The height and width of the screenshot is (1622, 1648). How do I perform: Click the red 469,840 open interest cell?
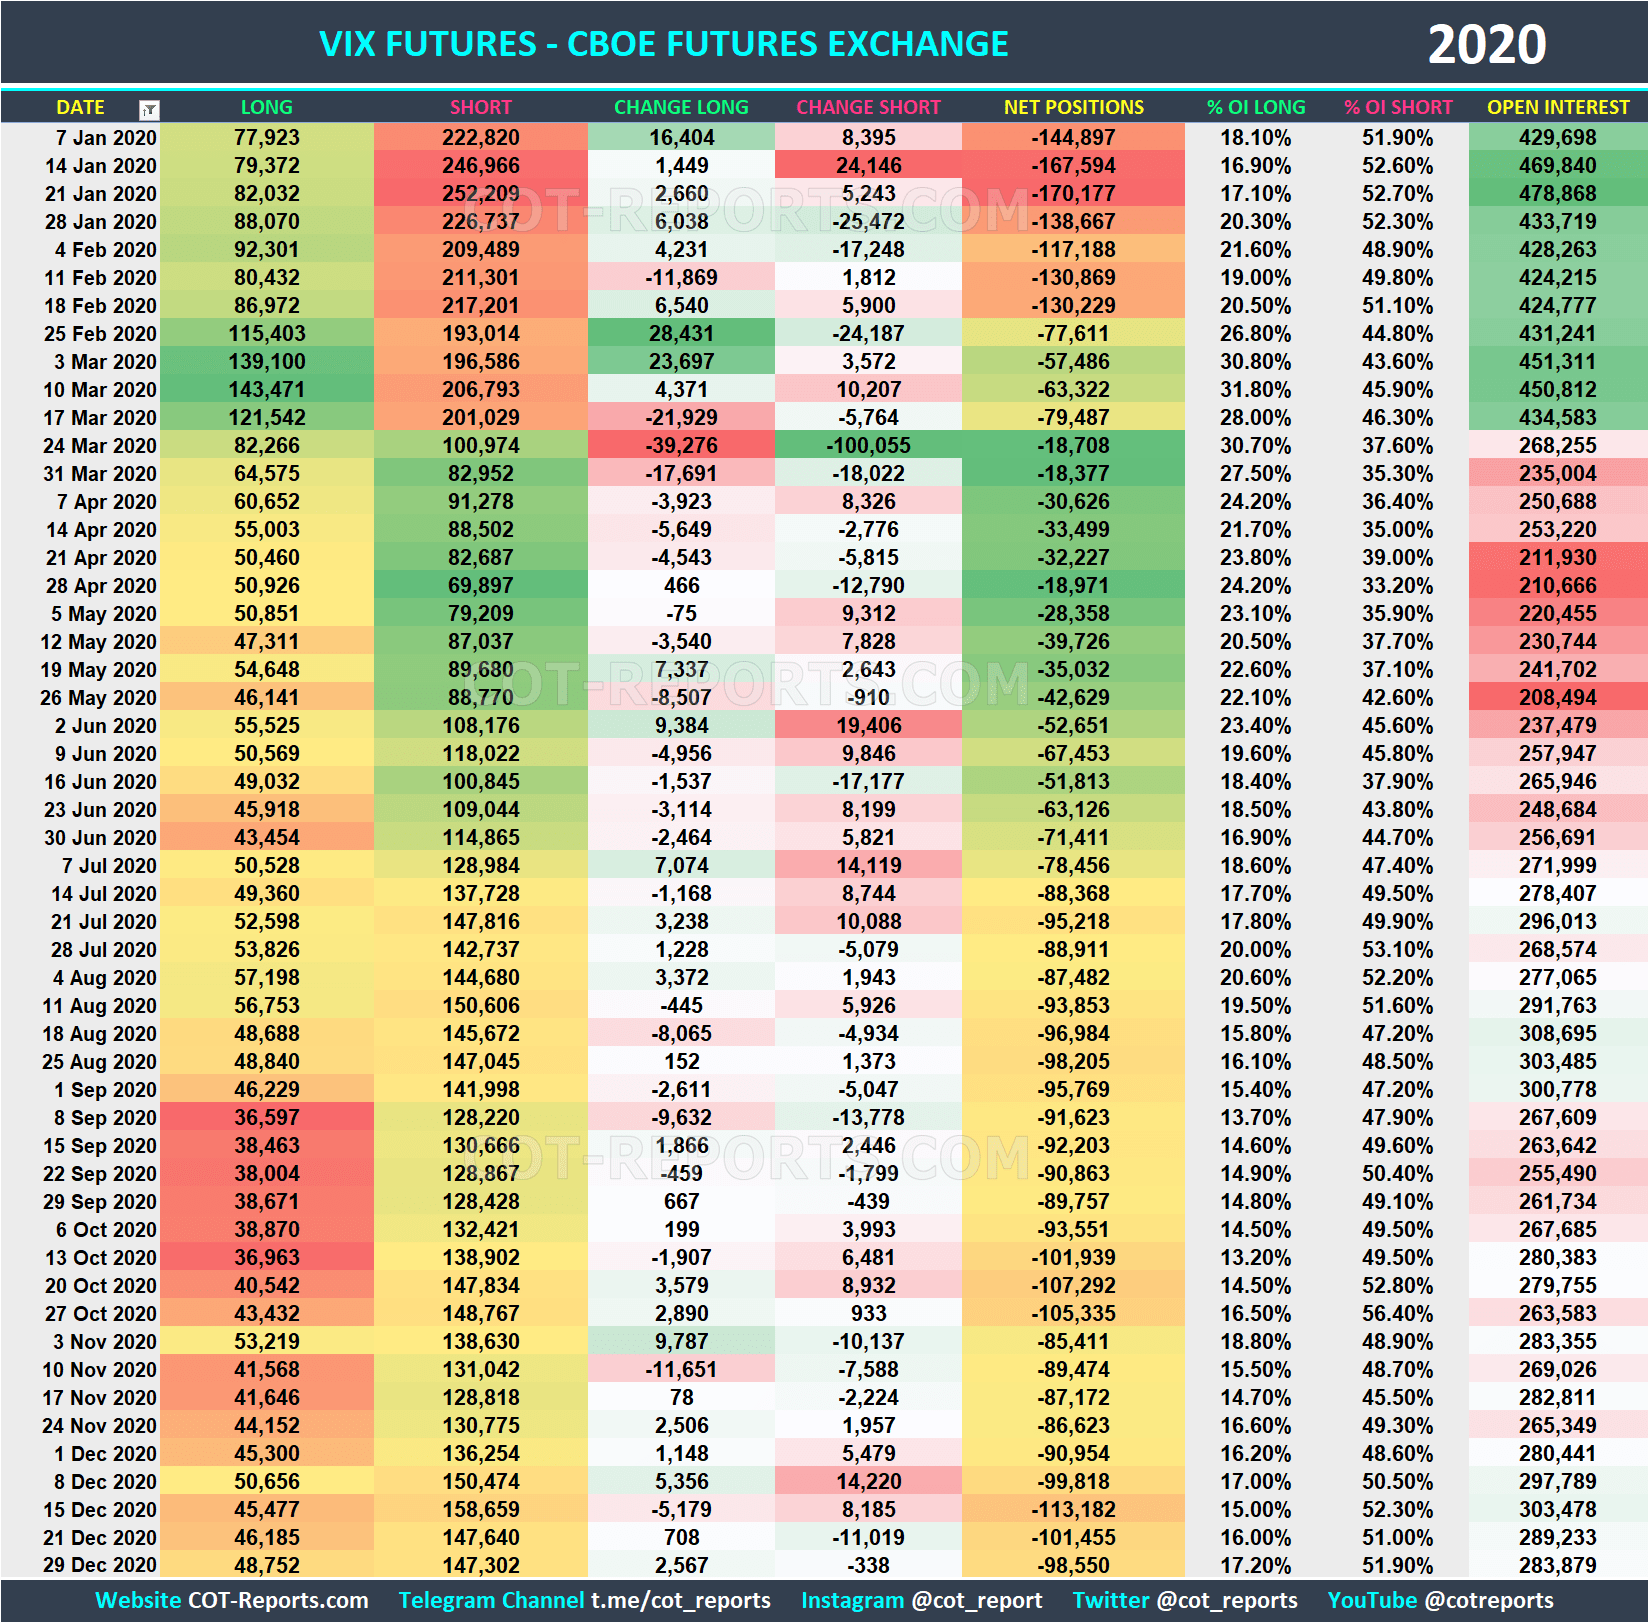(x=1558, y=166)
